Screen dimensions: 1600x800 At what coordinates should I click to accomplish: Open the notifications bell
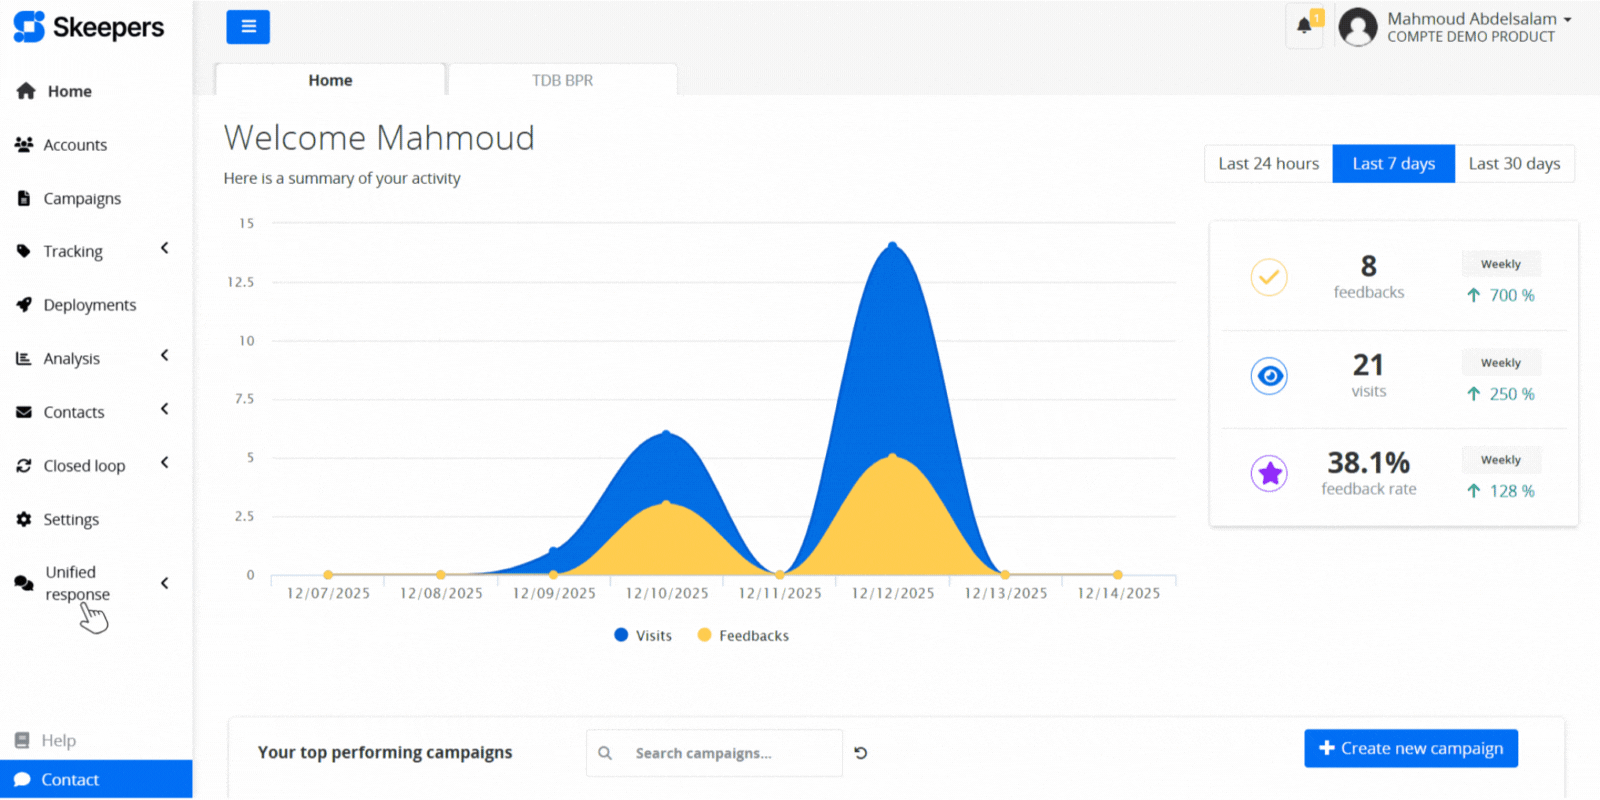1304,26
